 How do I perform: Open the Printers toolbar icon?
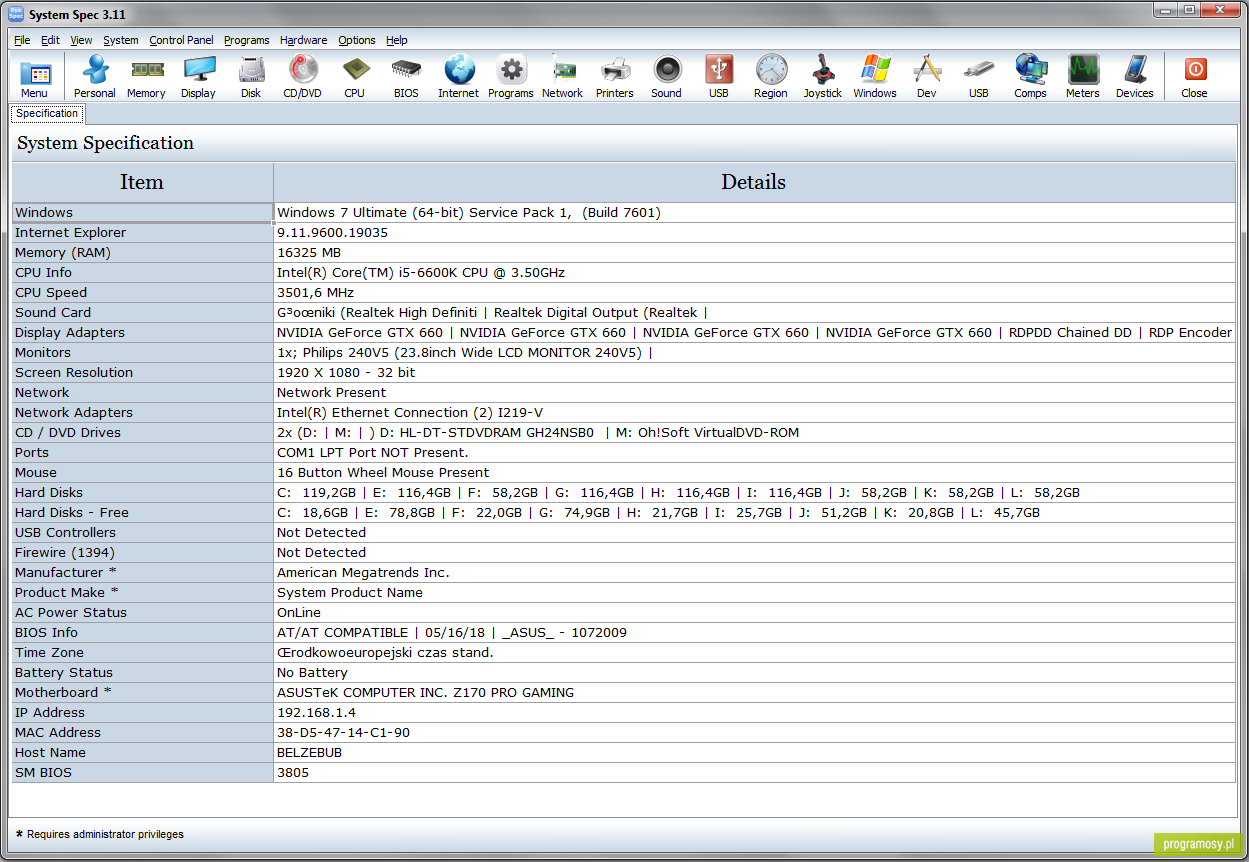pos(614,77)
